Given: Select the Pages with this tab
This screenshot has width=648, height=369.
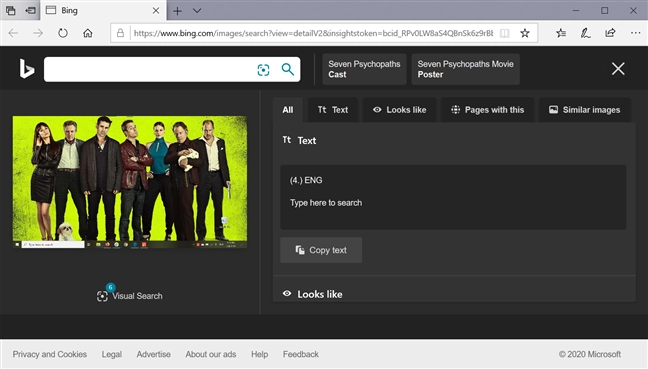Looking at the screenshot, I should click(487, 110).
